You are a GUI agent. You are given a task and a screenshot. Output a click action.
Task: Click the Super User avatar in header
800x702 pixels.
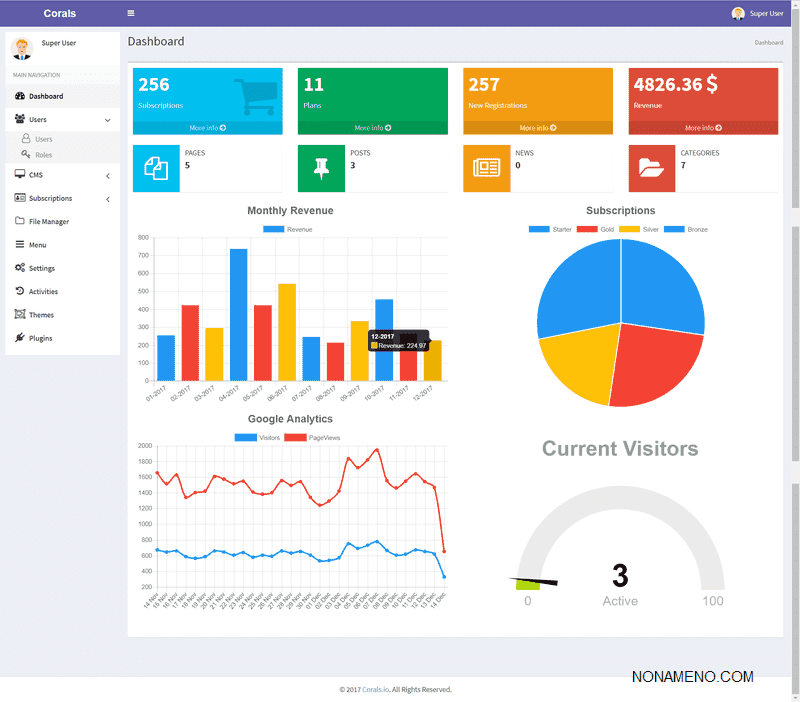coord(738,13)
